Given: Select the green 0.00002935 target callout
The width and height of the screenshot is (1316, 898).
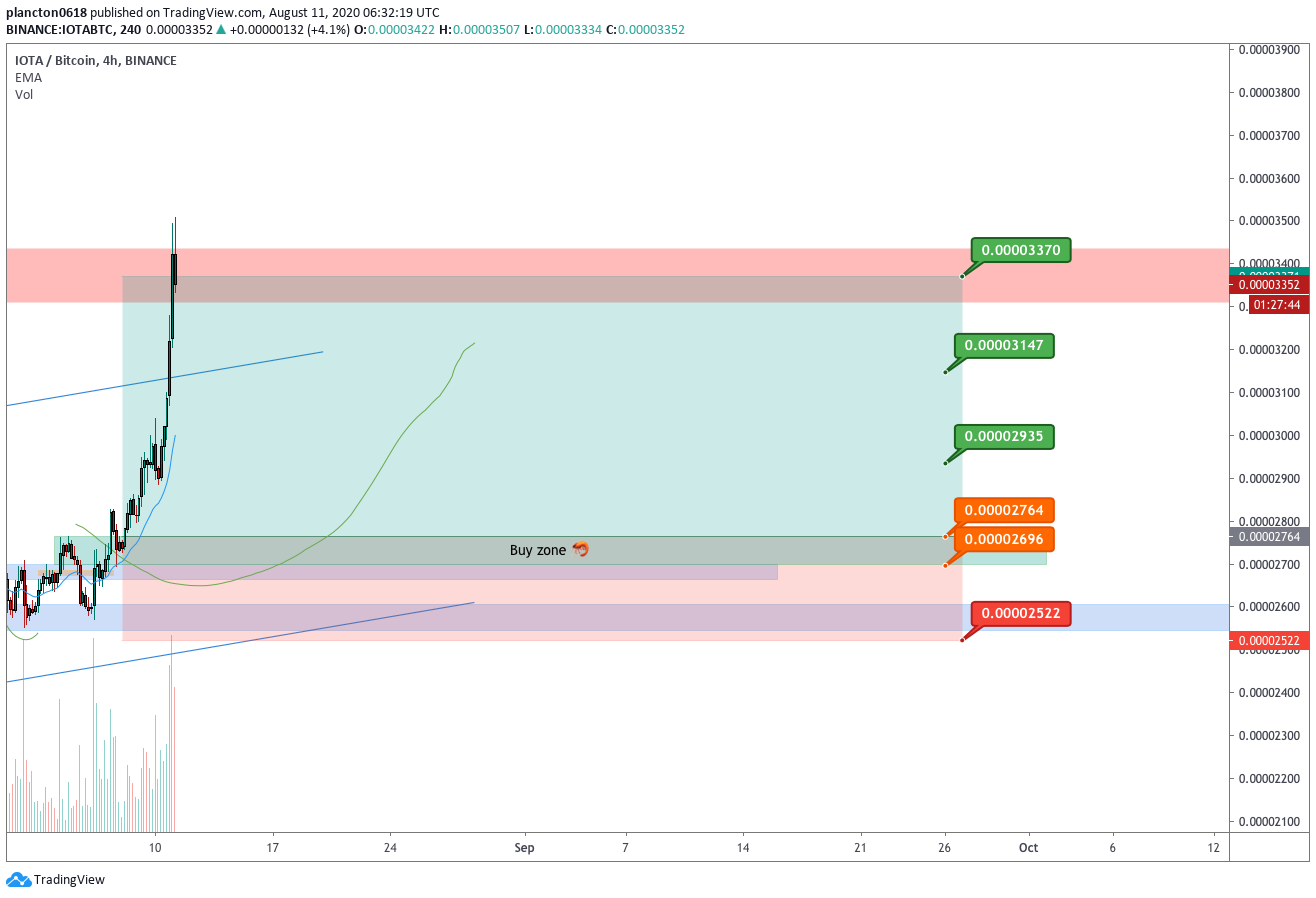Looking at the screenshot, I should (1004, 437).
